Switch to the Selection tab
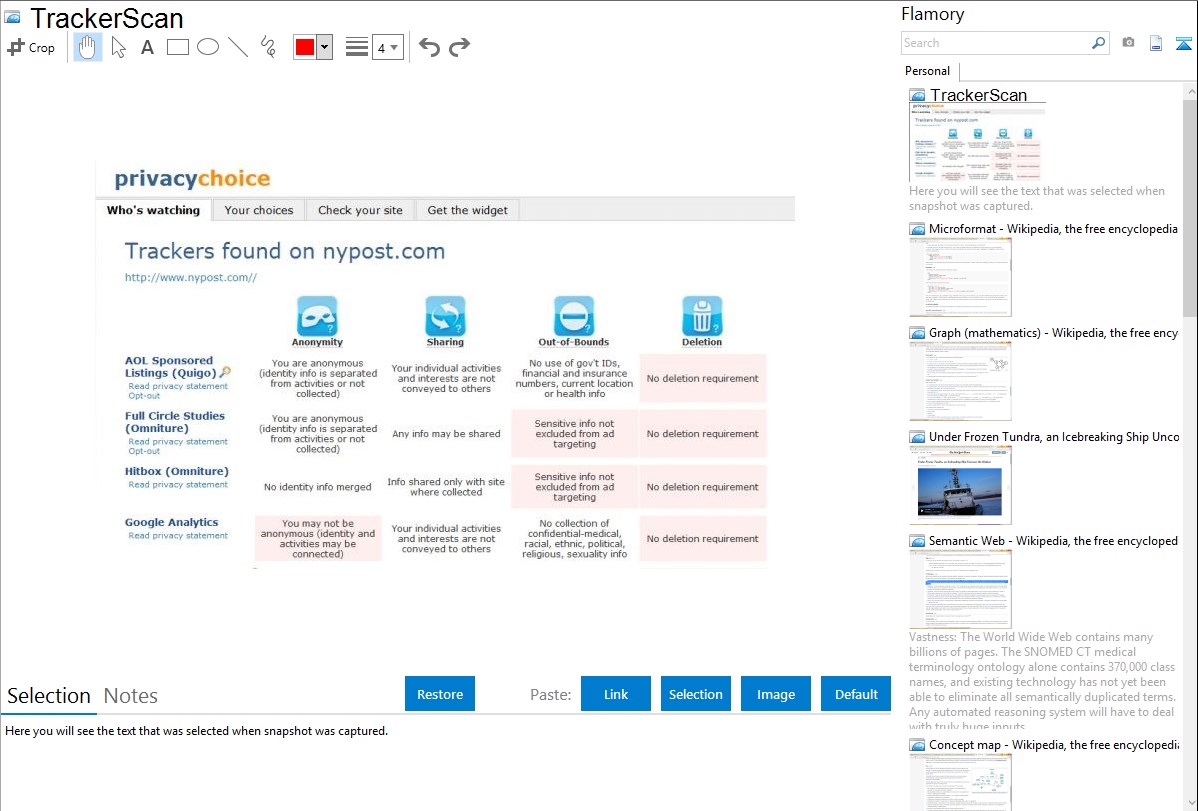Viewport: 1198px width, 811px height. click(49, 696)
